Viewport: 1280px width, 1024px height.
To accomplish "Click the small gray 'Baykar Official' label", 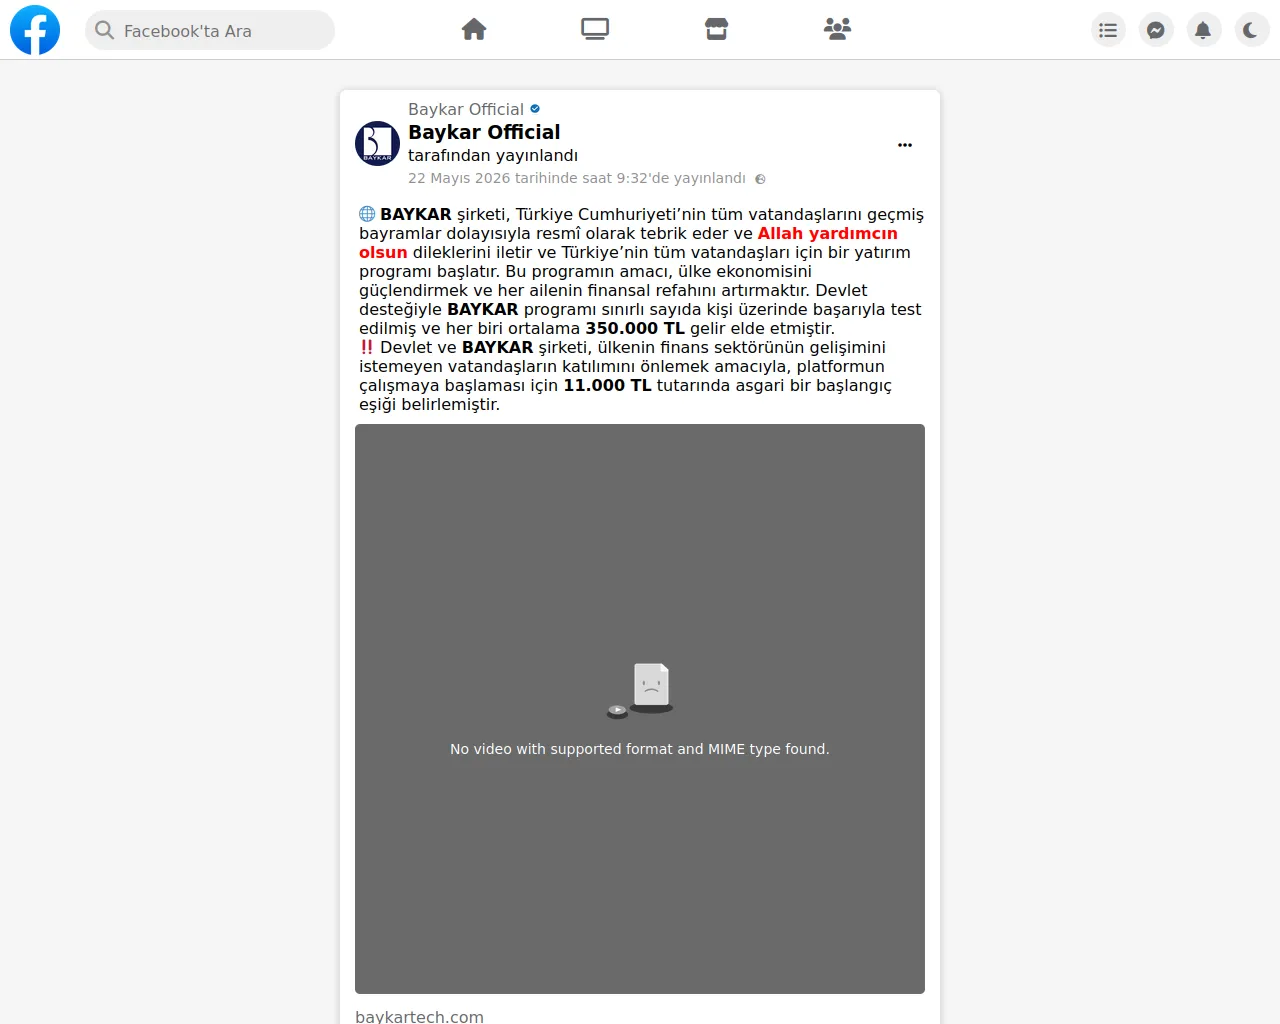I will pyautogui.click(x=466, y=109).
